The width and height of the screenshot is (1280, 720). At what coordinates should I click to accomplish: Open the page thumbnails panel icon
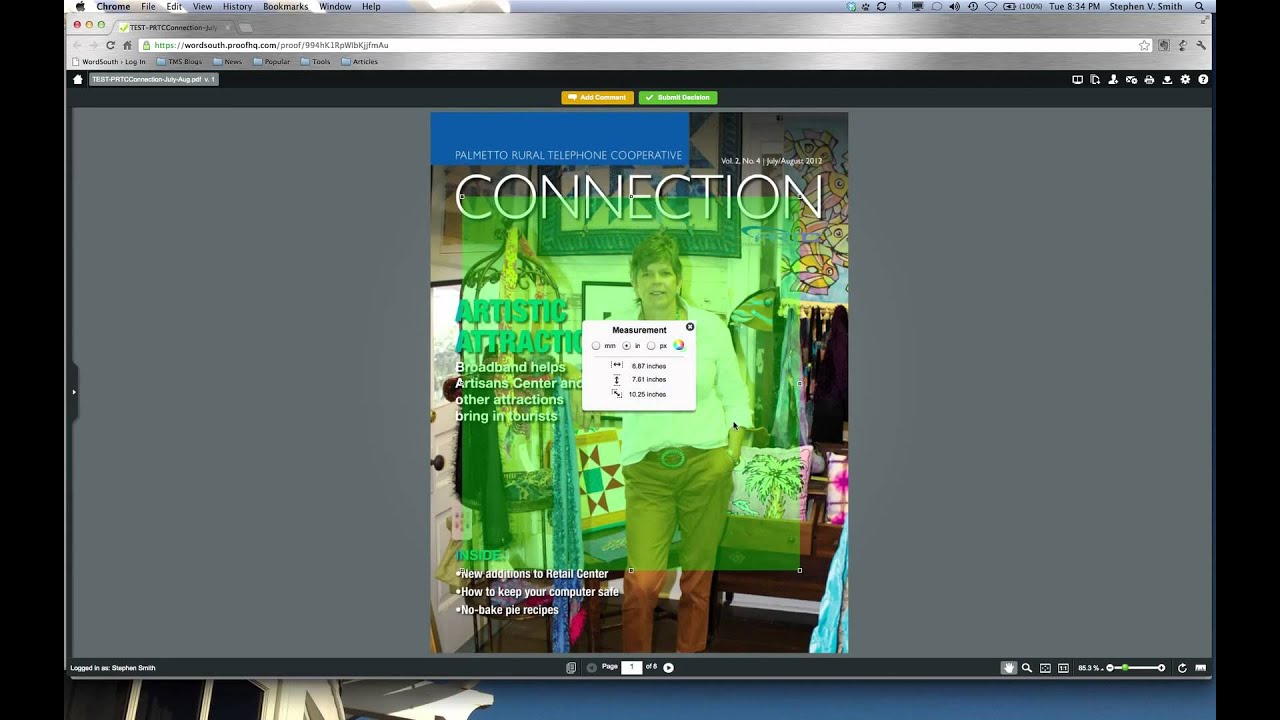click(x=571, y=668)
